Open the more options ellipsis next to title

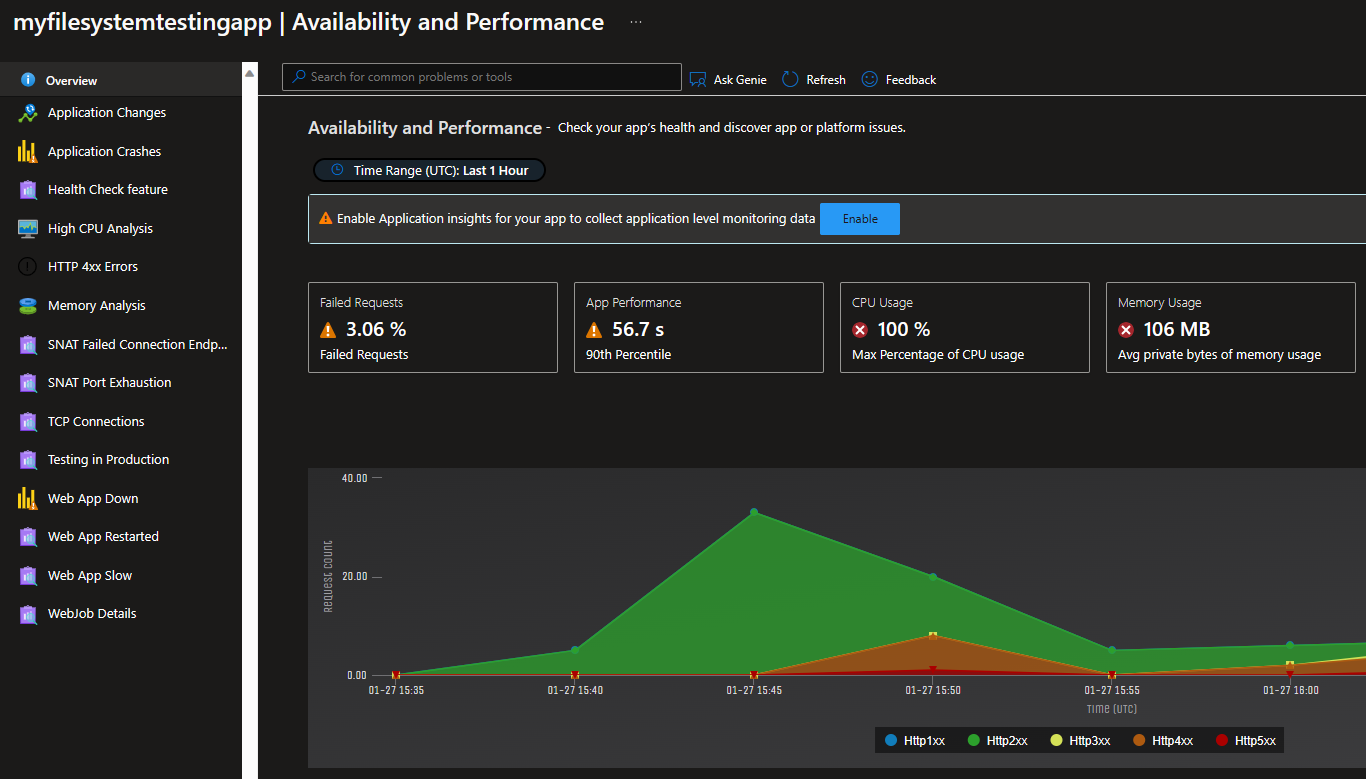click(x=636, y=22)
